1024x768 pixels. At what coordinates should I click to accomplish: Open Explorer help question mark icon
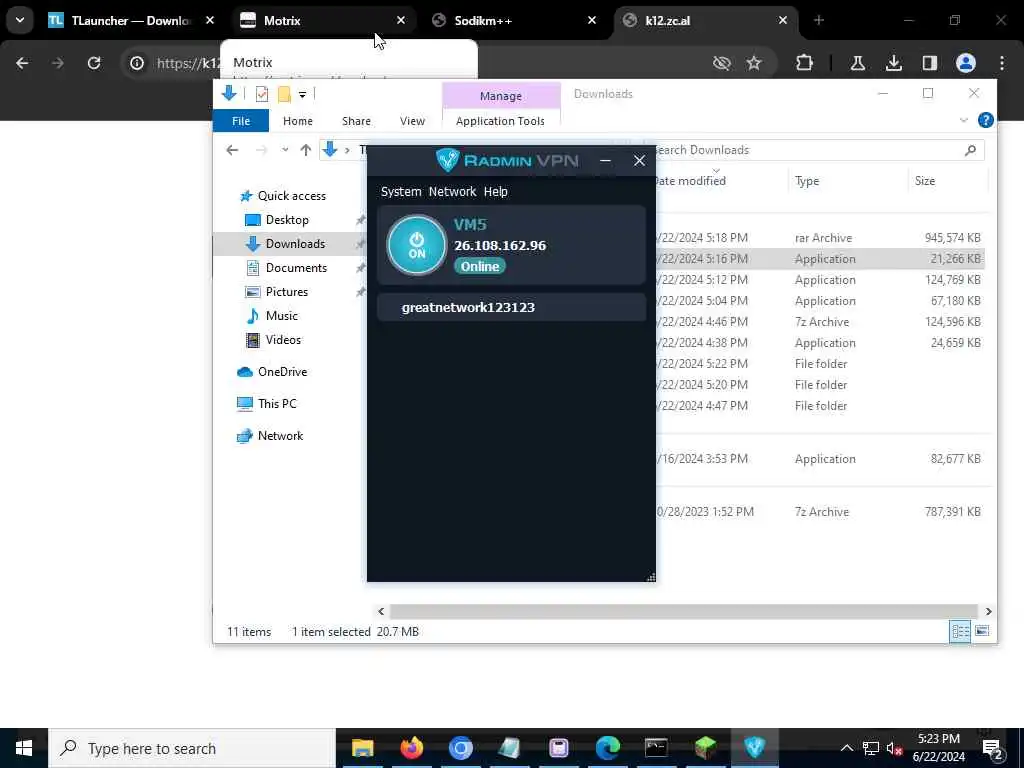985,120
